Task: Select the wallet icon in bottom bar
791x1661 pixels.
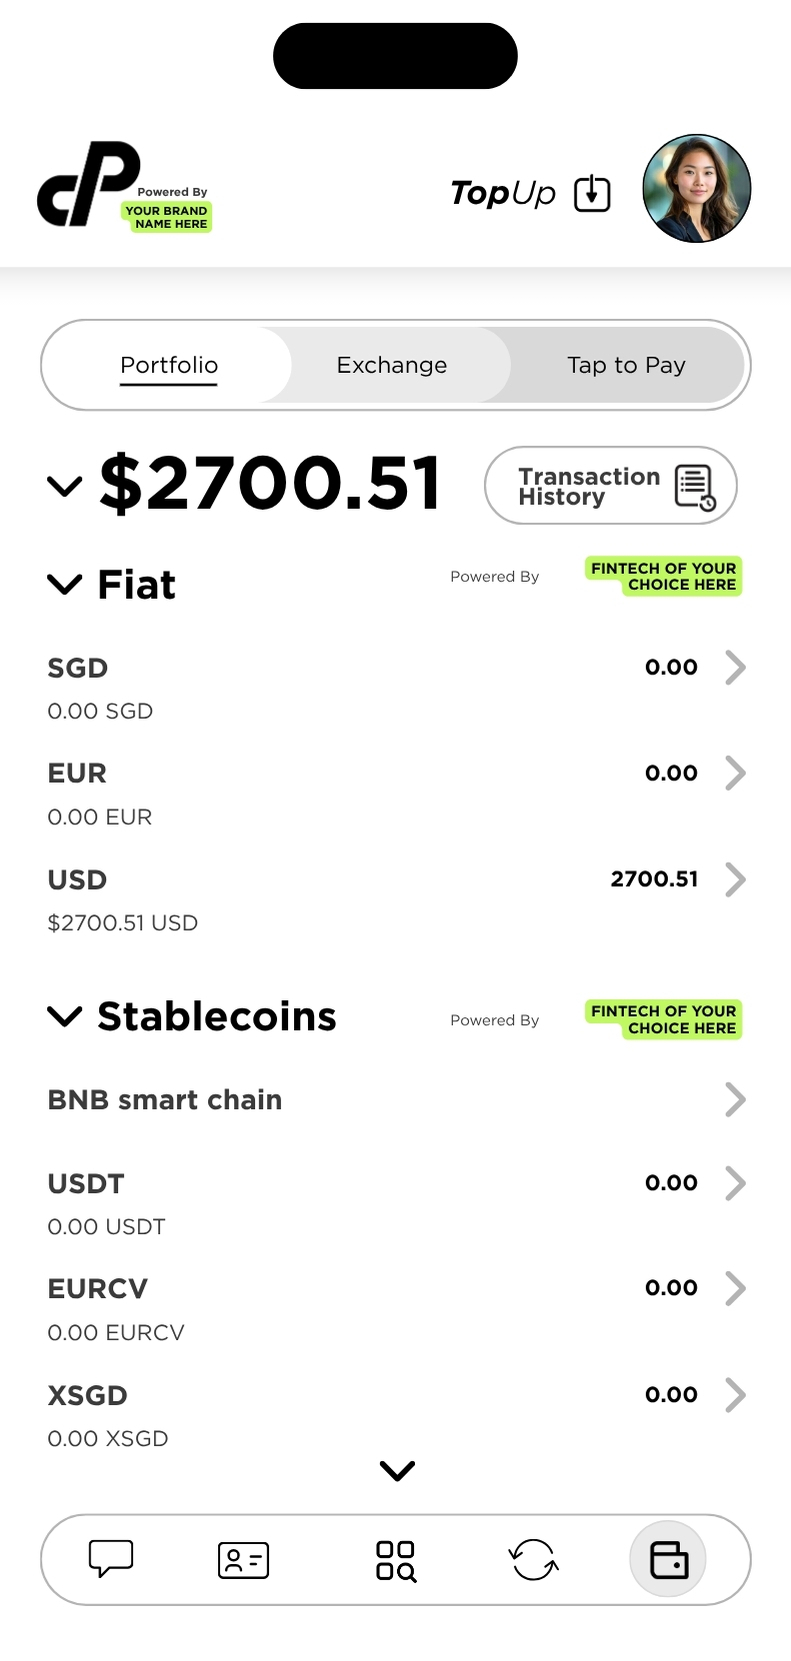Action: click(668, 1559)
